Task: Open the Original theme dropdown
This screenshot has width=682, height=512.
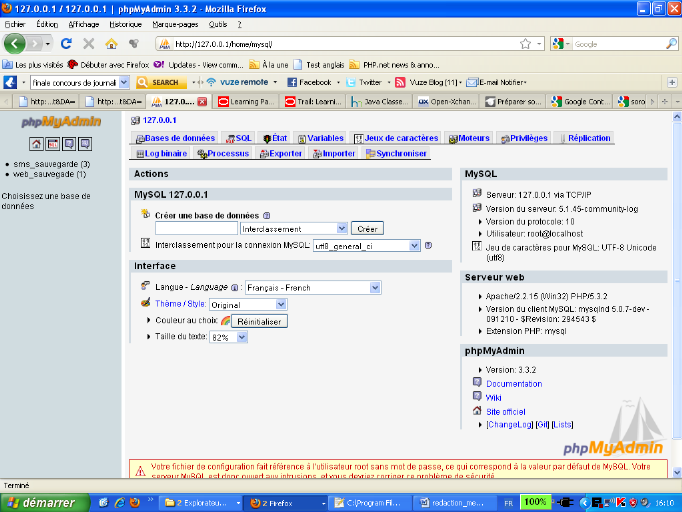Action: click(x=248, y=305)
